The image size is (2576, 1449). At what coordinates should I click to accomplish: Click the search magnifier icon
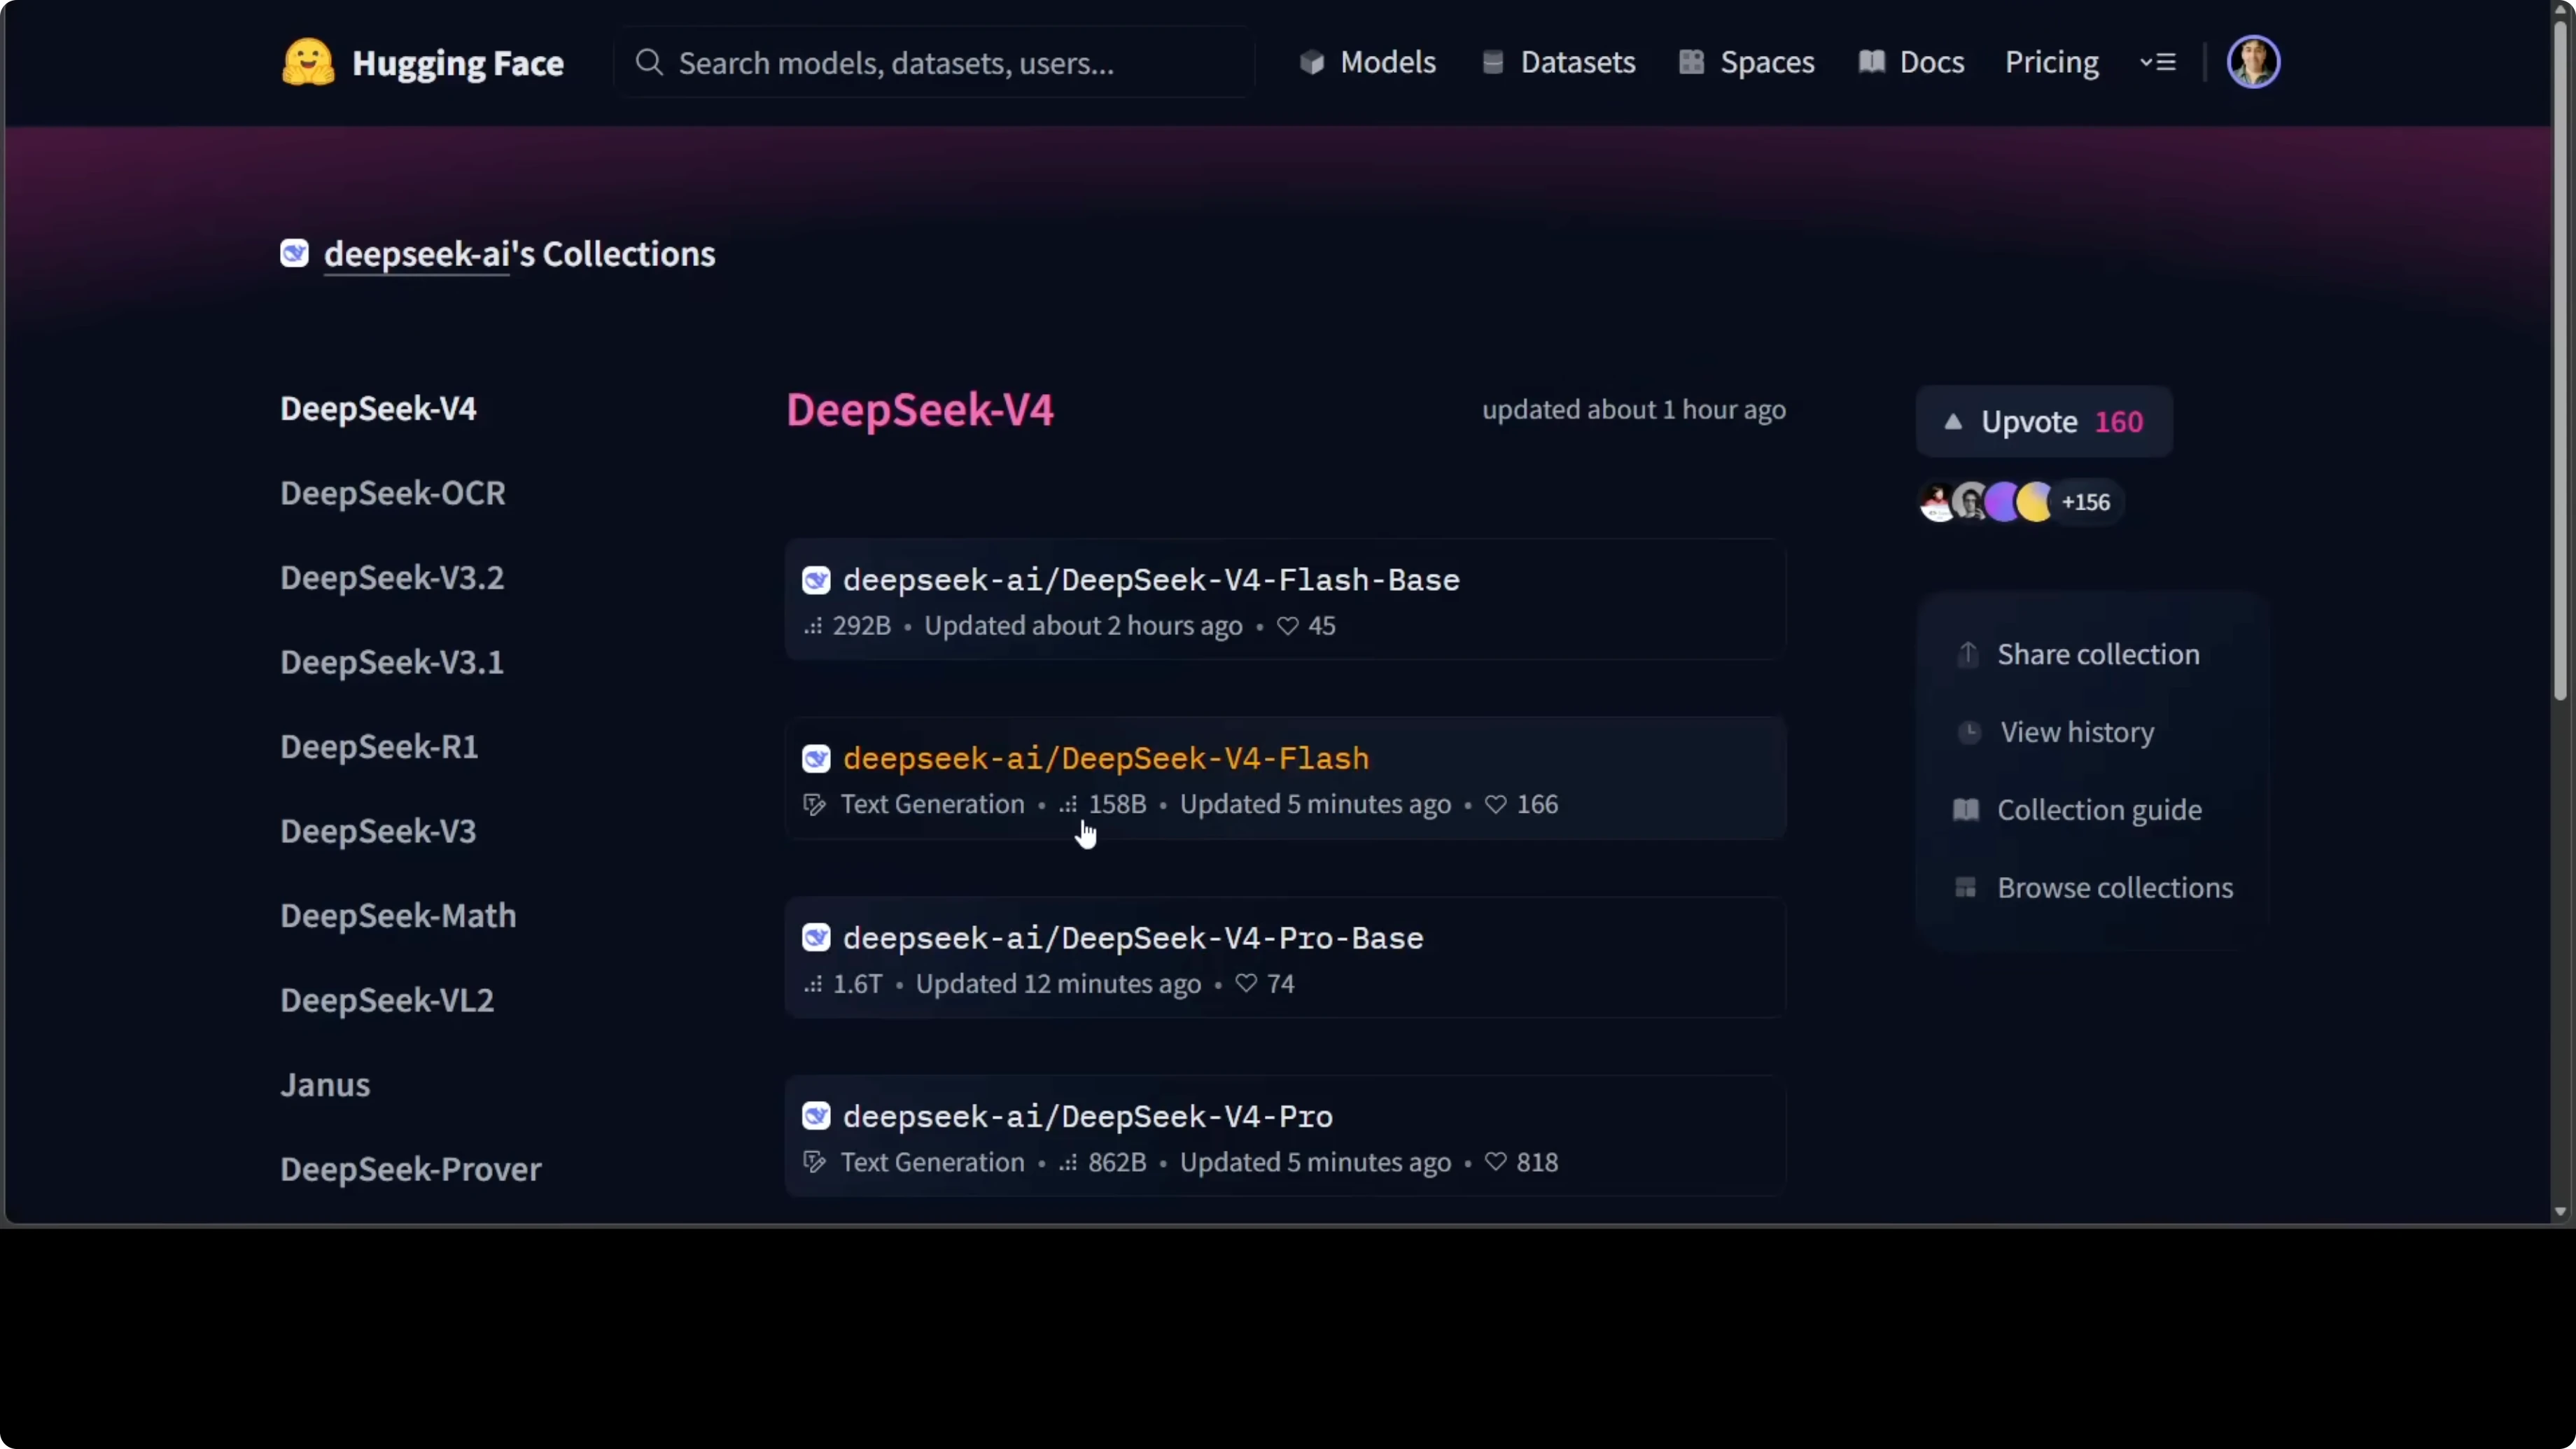pyautogui.click(x=649, y=62)
